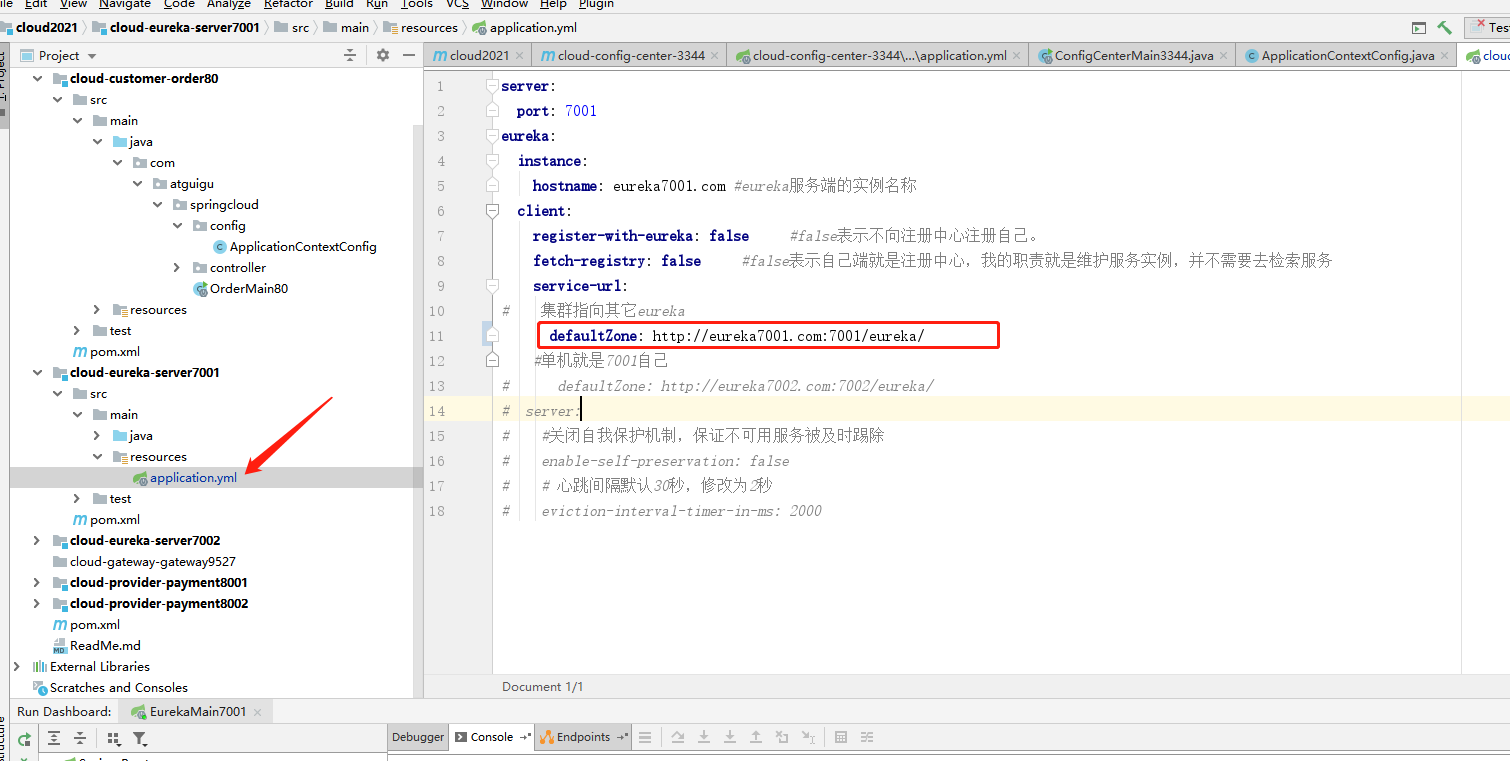Open Project panel settings gear

click(382, 55)
